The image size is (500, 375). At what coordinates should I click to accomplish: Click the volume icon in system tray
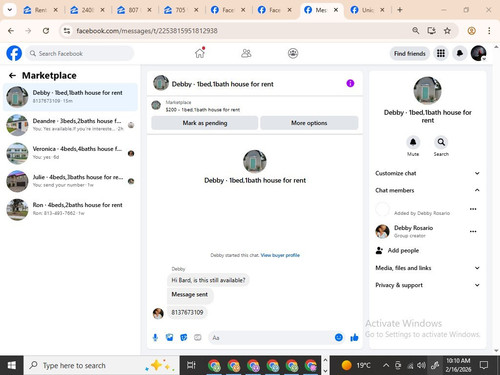[421, 365]
